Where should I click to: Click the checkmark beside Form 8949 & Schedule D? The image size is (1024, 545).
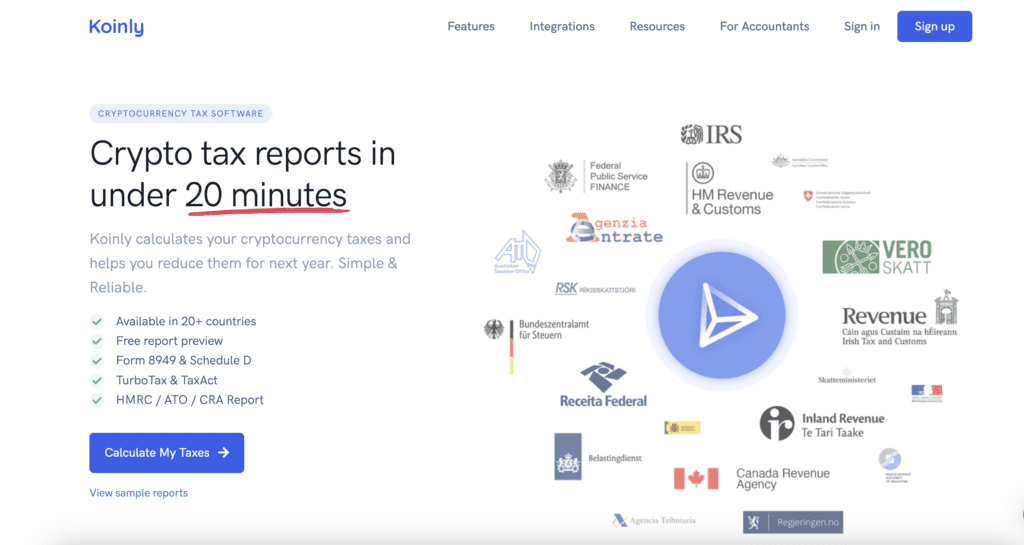(x=97, y=360)
